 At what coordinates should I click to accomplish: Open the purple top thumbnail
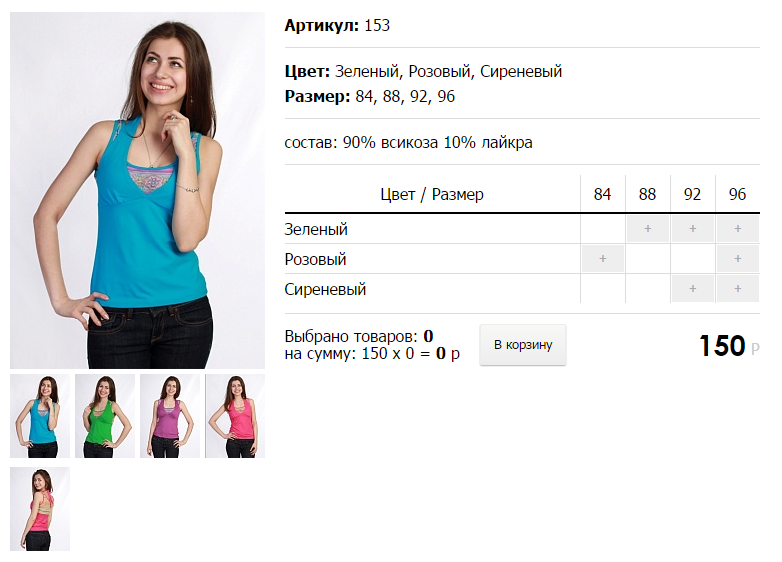170,416
